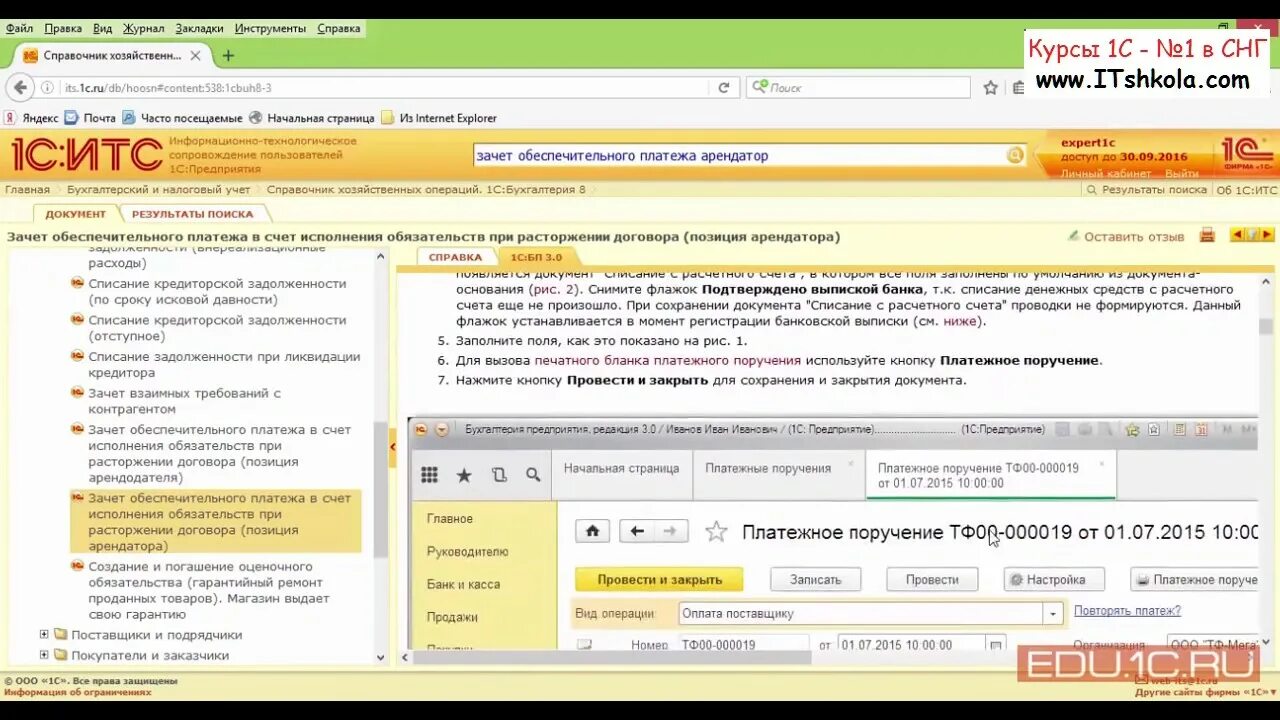Select the 1С:БП 3.0 tab
The height and width of the screenshot is (720, 1280).
tap(536, 257)
